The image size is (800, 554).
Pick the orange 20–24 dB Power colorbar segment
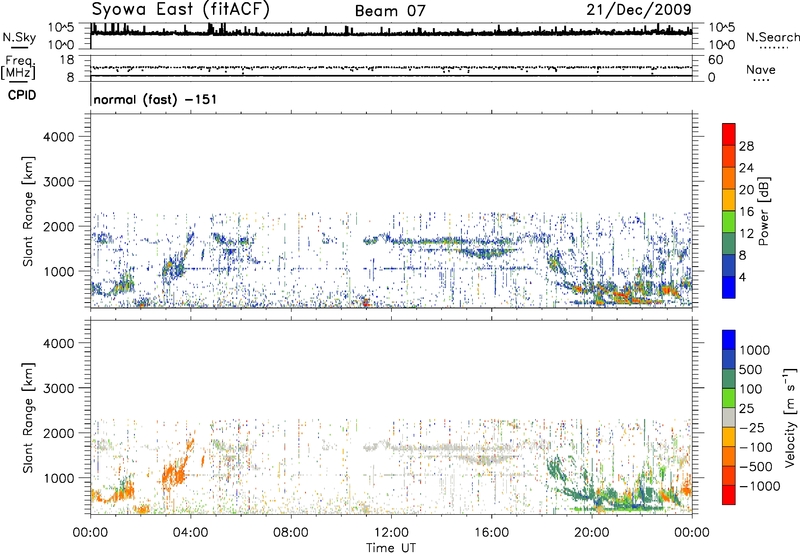(729, 178)
